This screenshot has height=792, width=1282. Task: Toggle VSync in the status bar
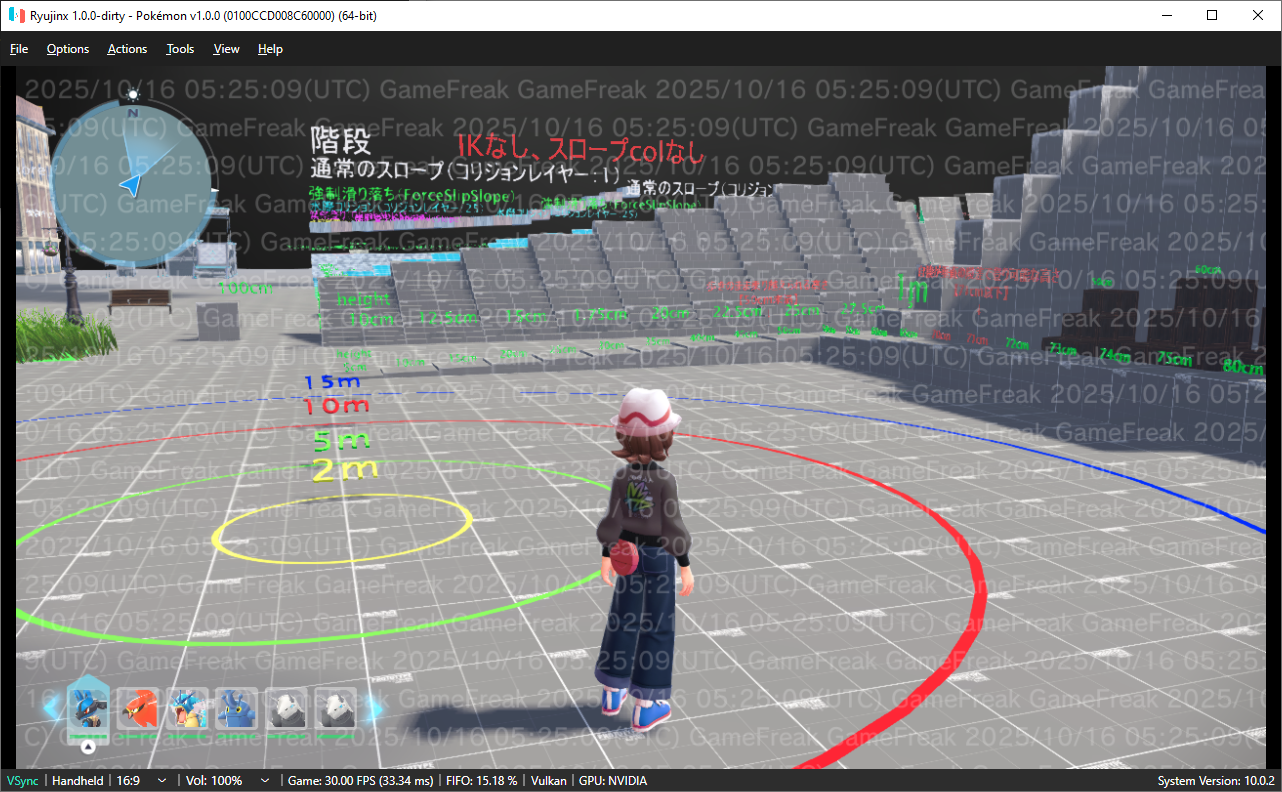23,781
